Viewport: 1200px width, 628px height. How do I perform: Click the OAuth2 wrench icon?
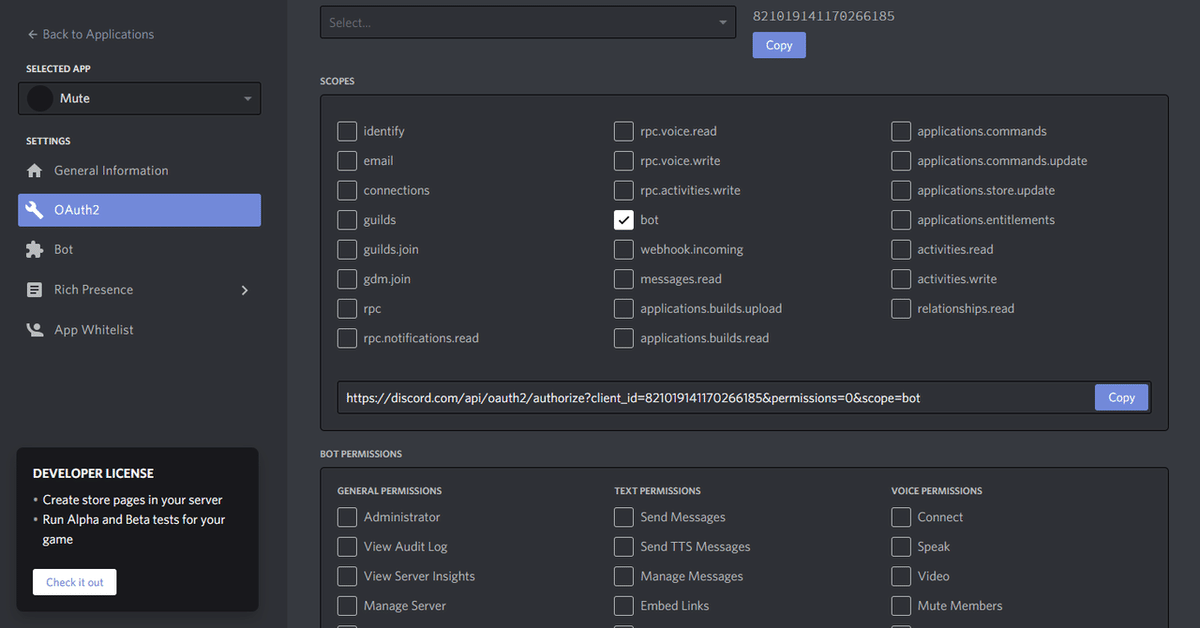35,210
